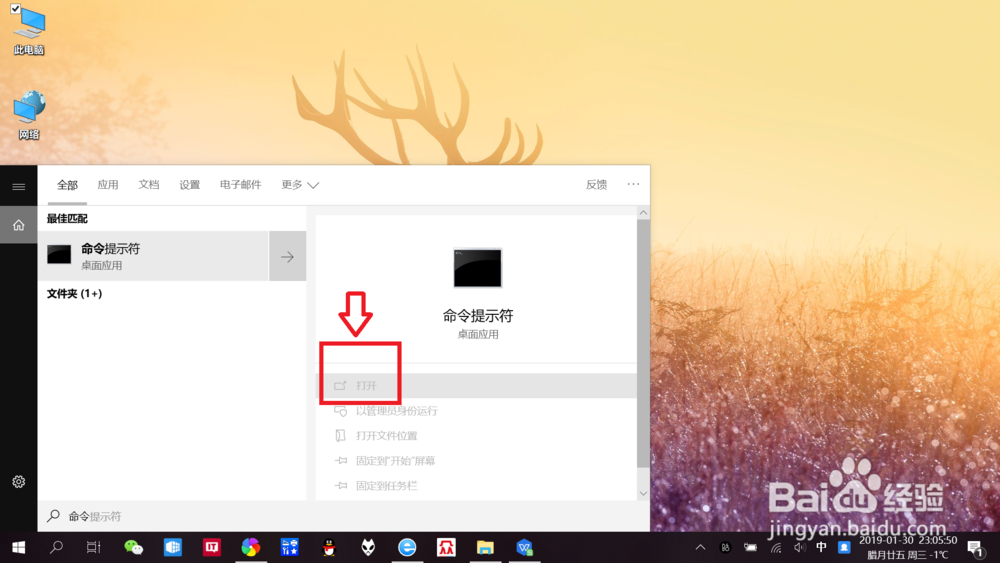Switch to the 全部 tab
The image size is (1000, 563).
67,185
